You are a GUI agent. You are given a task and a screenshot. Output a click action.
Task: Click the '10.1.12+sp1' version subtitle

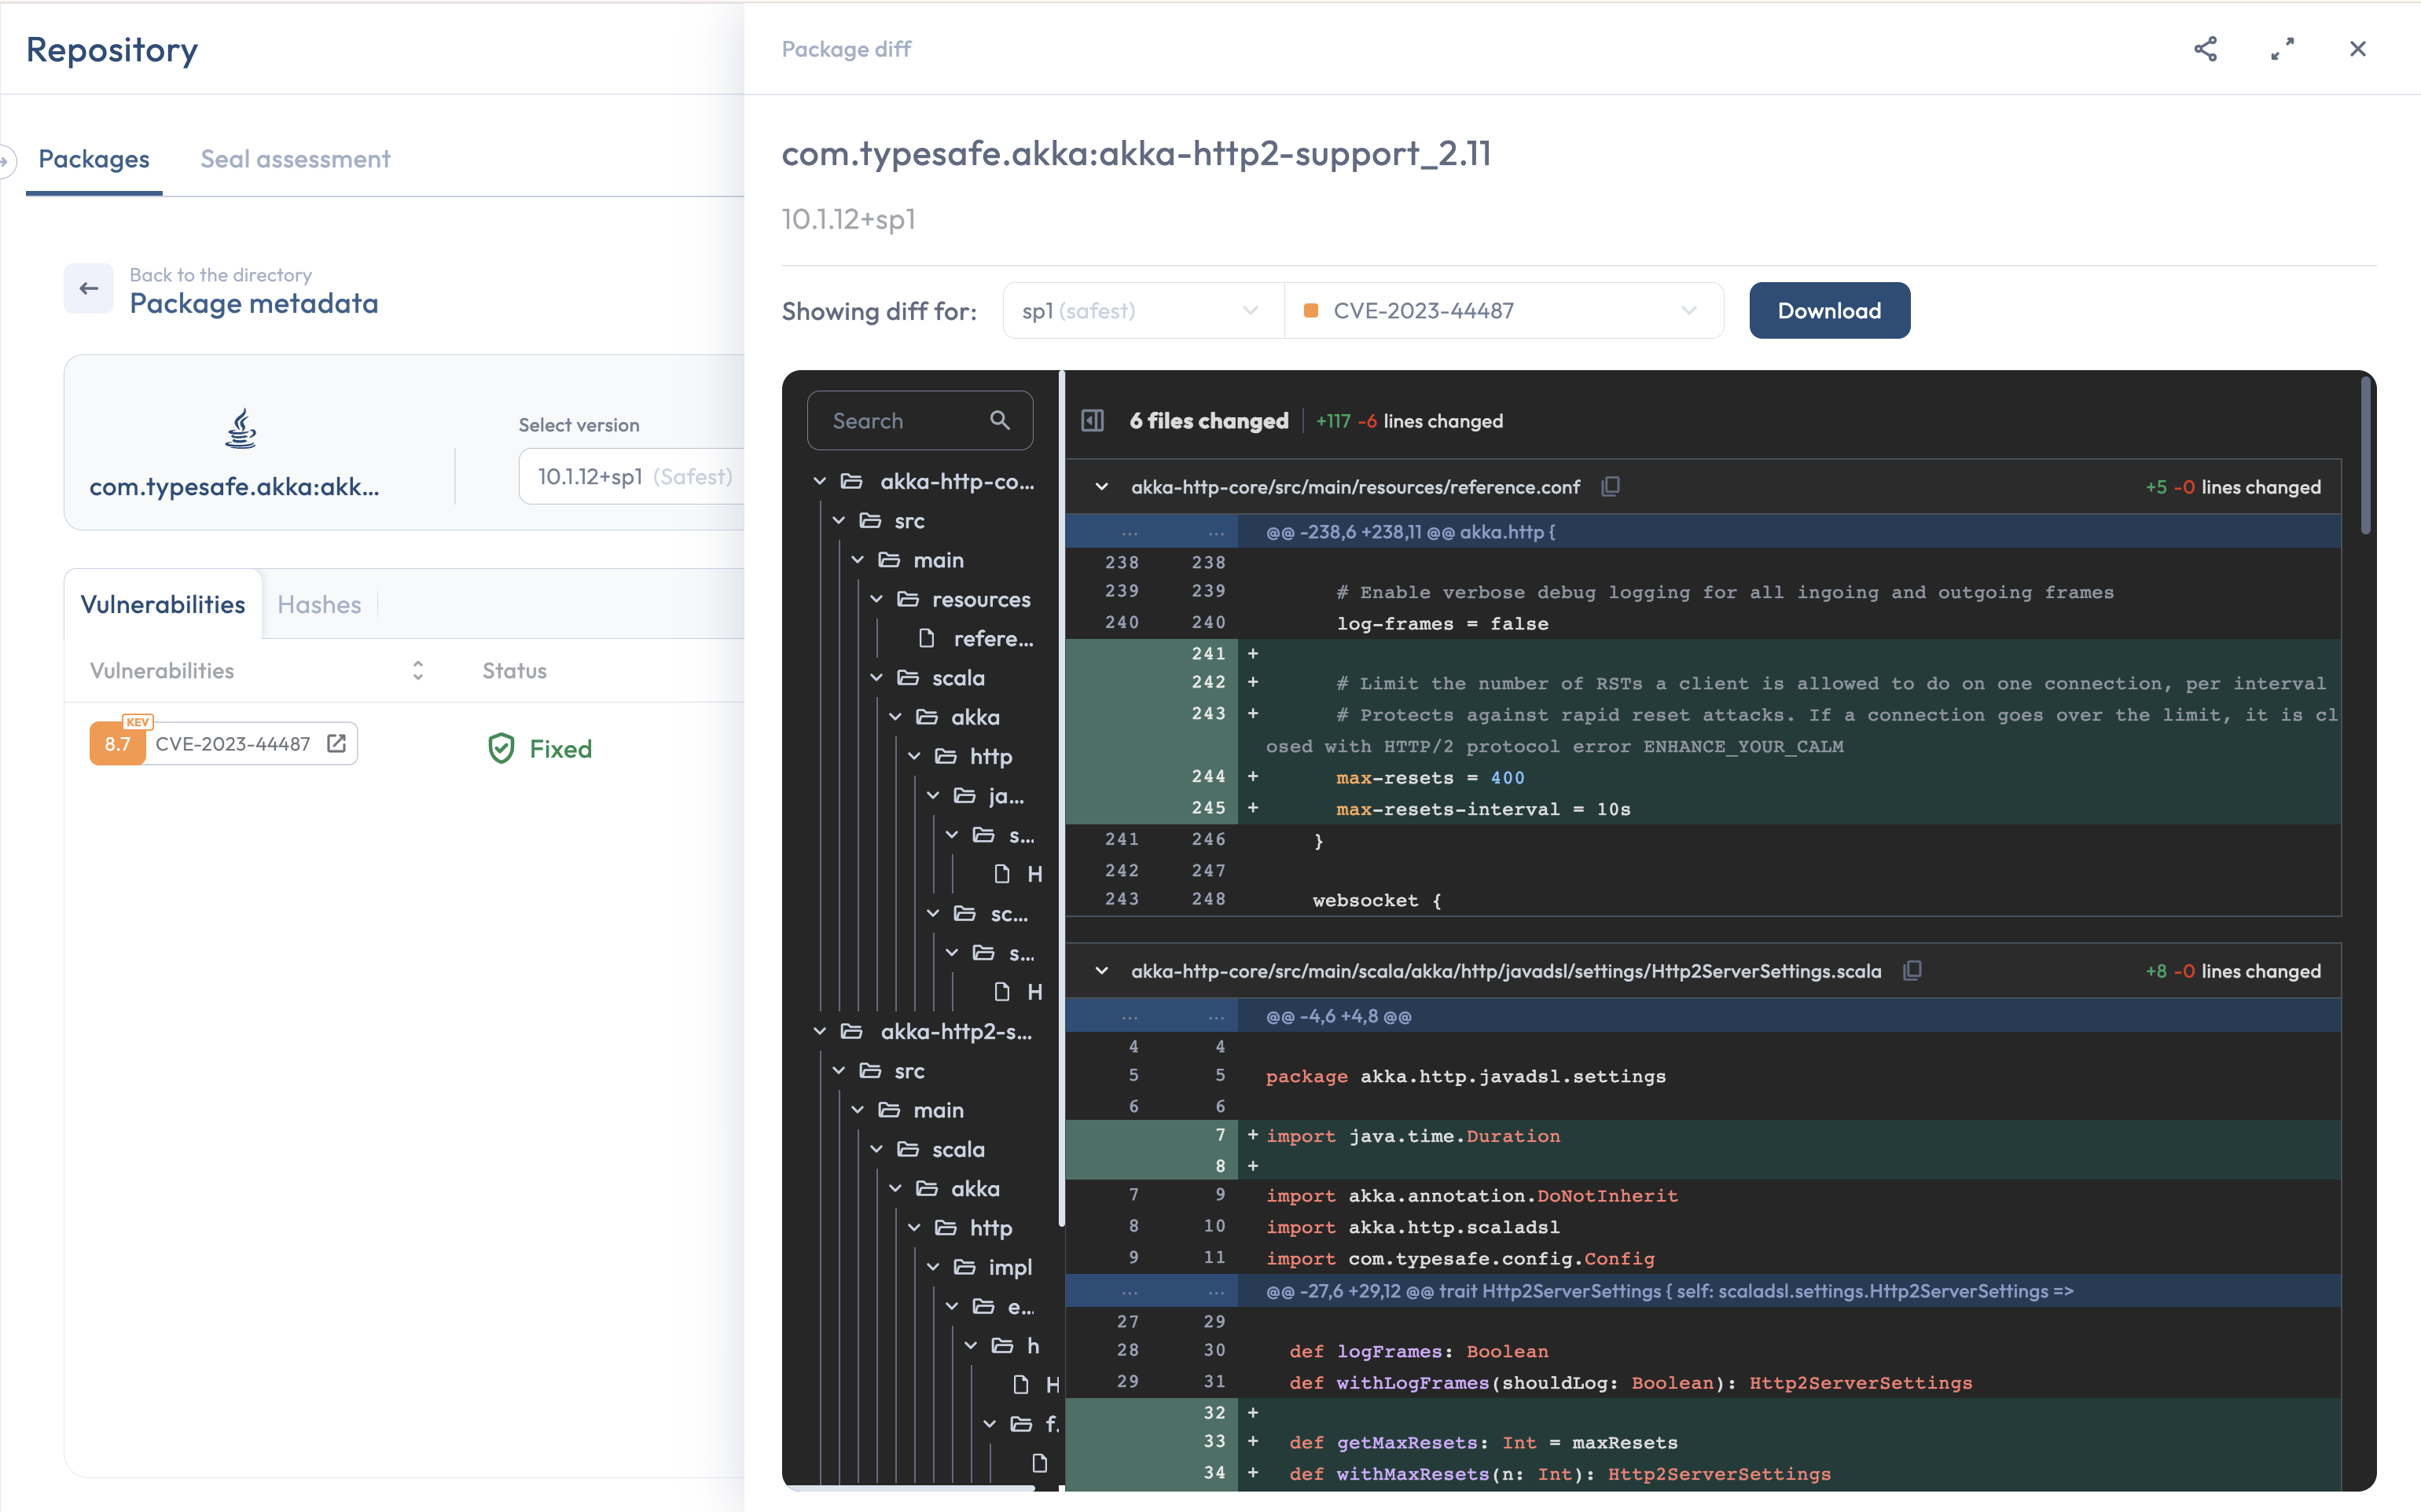(848, 219)
